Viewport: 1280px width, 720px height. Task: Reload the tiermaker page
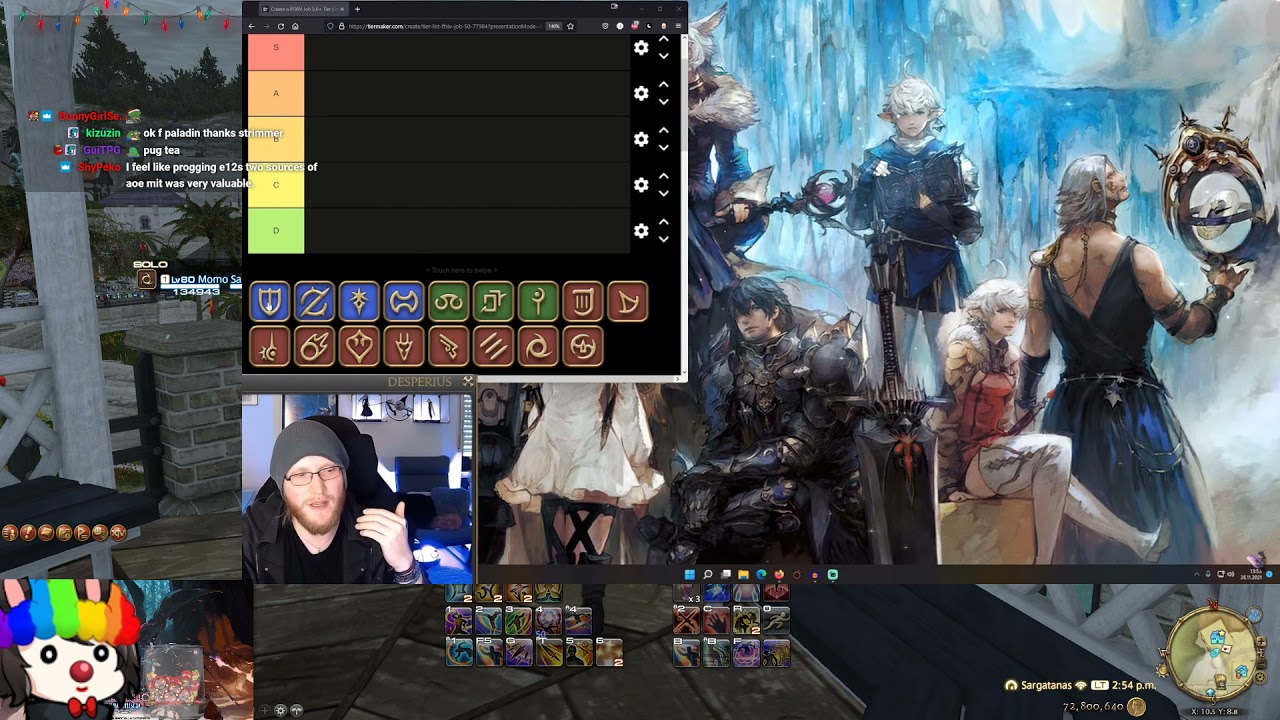pos(281,26)
